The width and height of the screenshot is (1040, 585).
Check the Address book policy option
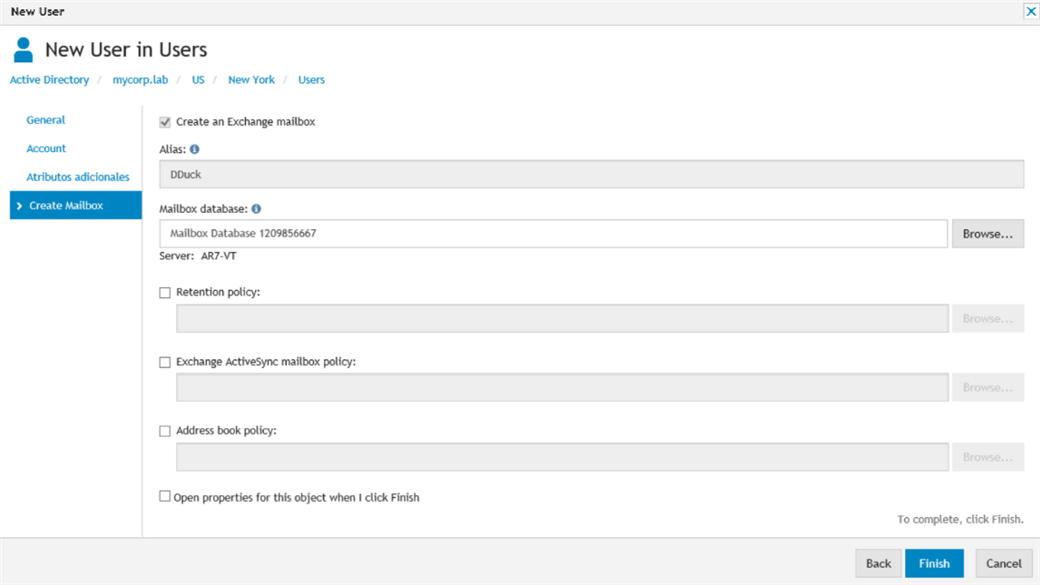165,431
